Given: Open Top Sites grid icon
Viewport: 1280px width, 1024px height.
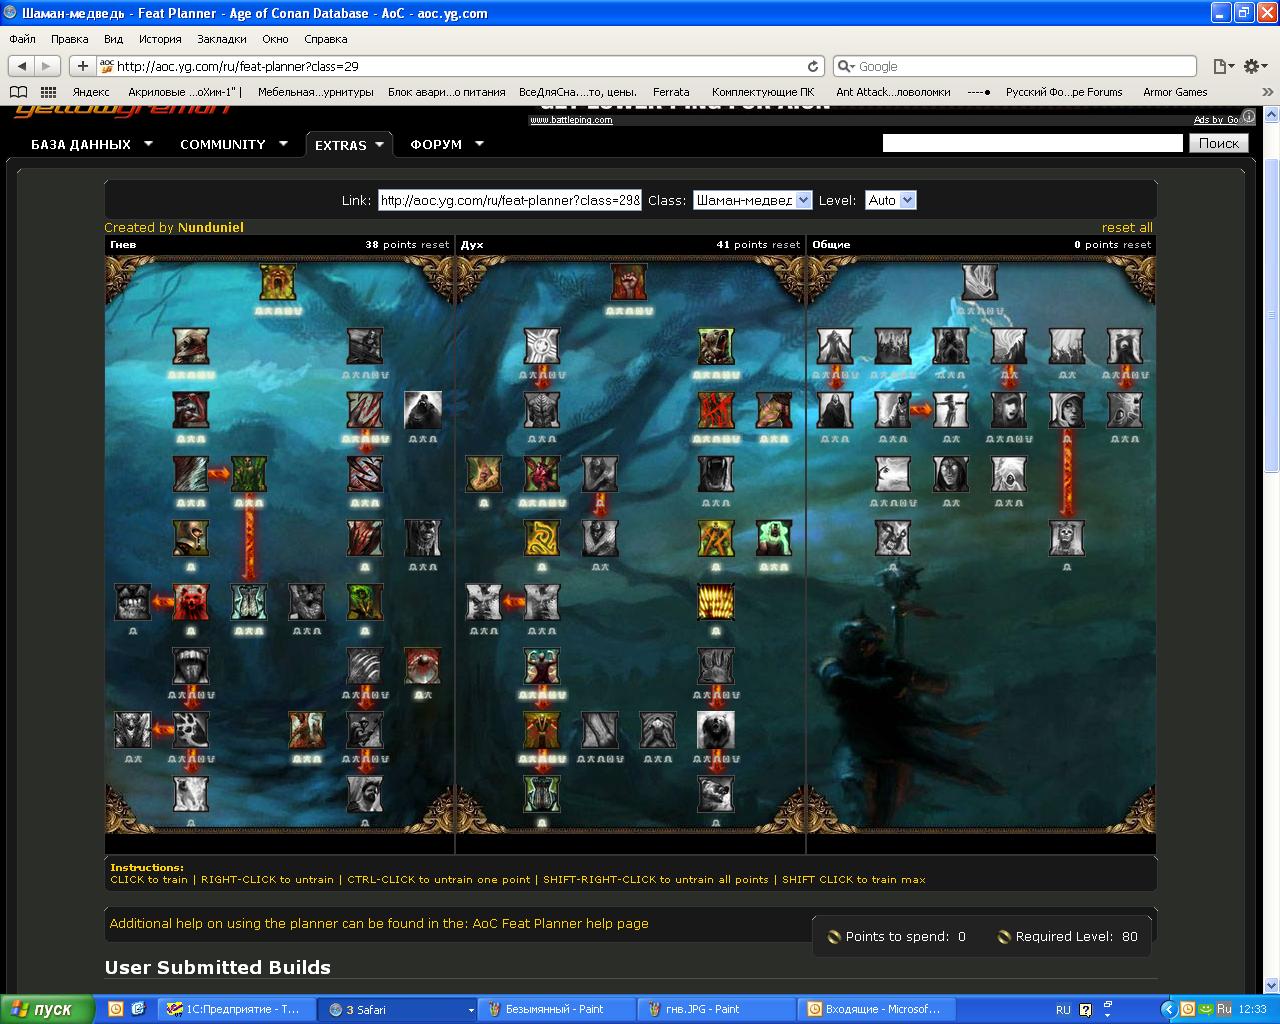Looking at the screenshot, I should tap(47, 92).
